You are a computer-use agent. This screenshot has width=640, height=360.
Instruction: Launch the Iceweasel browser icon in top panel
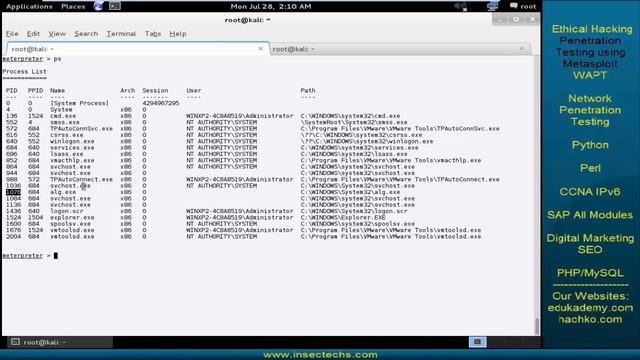(x=98, y=6)
